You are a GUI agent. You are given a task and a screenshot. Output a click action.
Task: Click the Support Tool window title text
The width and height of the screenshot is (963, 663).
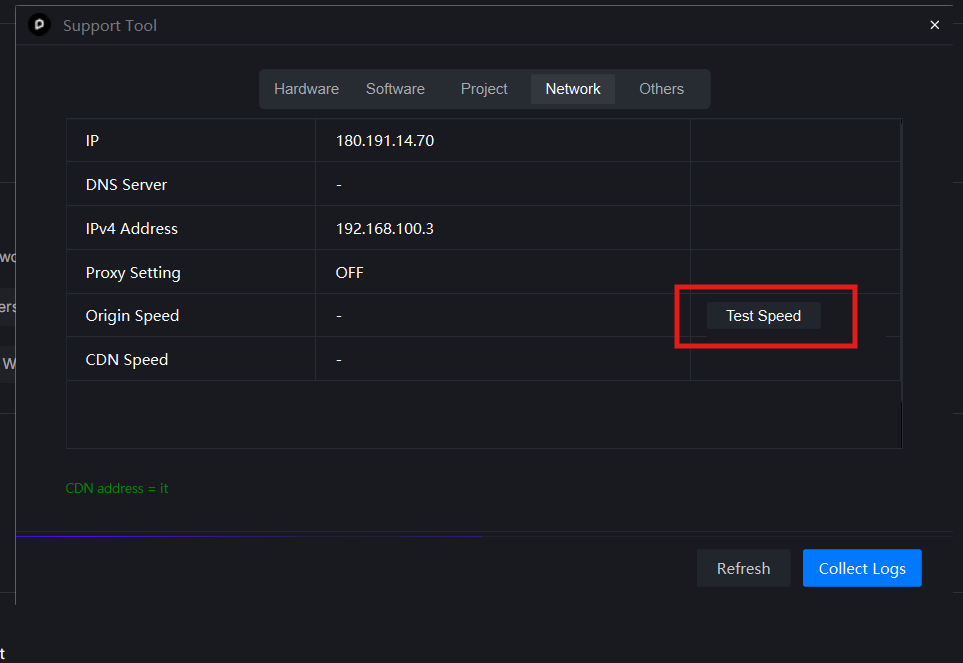click(110, 26)
